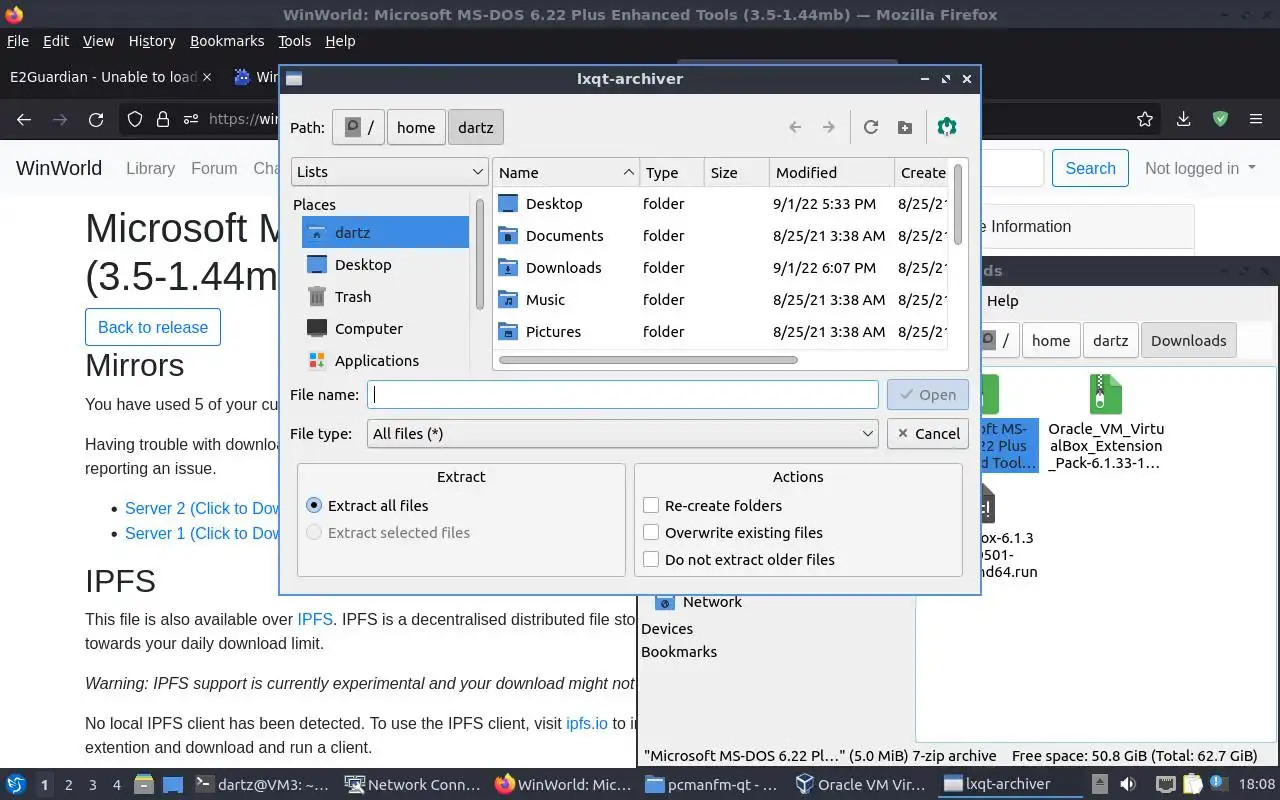The width and height of the screenshot is (1280, 800).
Task: Open WinWorld Forum link
Action: point(214,168)
